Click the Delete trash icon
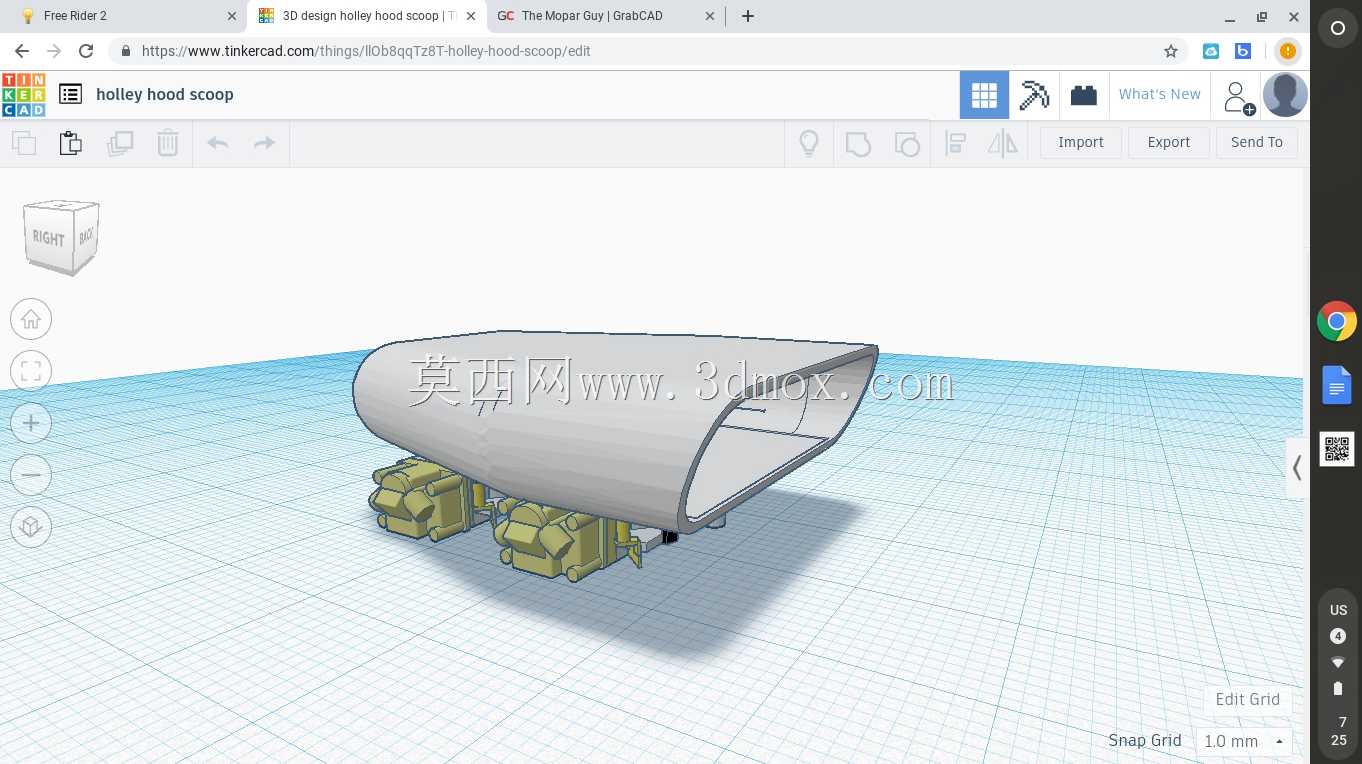This screenshot has width=1362, height=764. [168, 143]
